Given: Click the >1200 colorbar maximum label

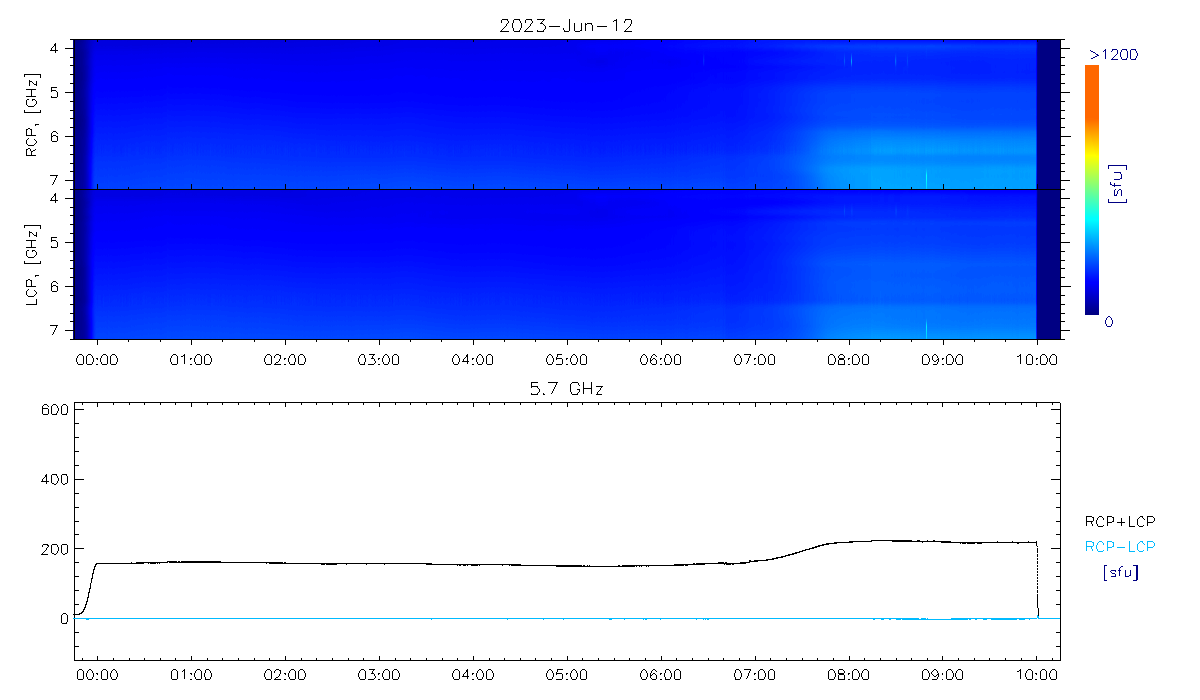Looking at the screenshot, I should tap(1113, 53).
